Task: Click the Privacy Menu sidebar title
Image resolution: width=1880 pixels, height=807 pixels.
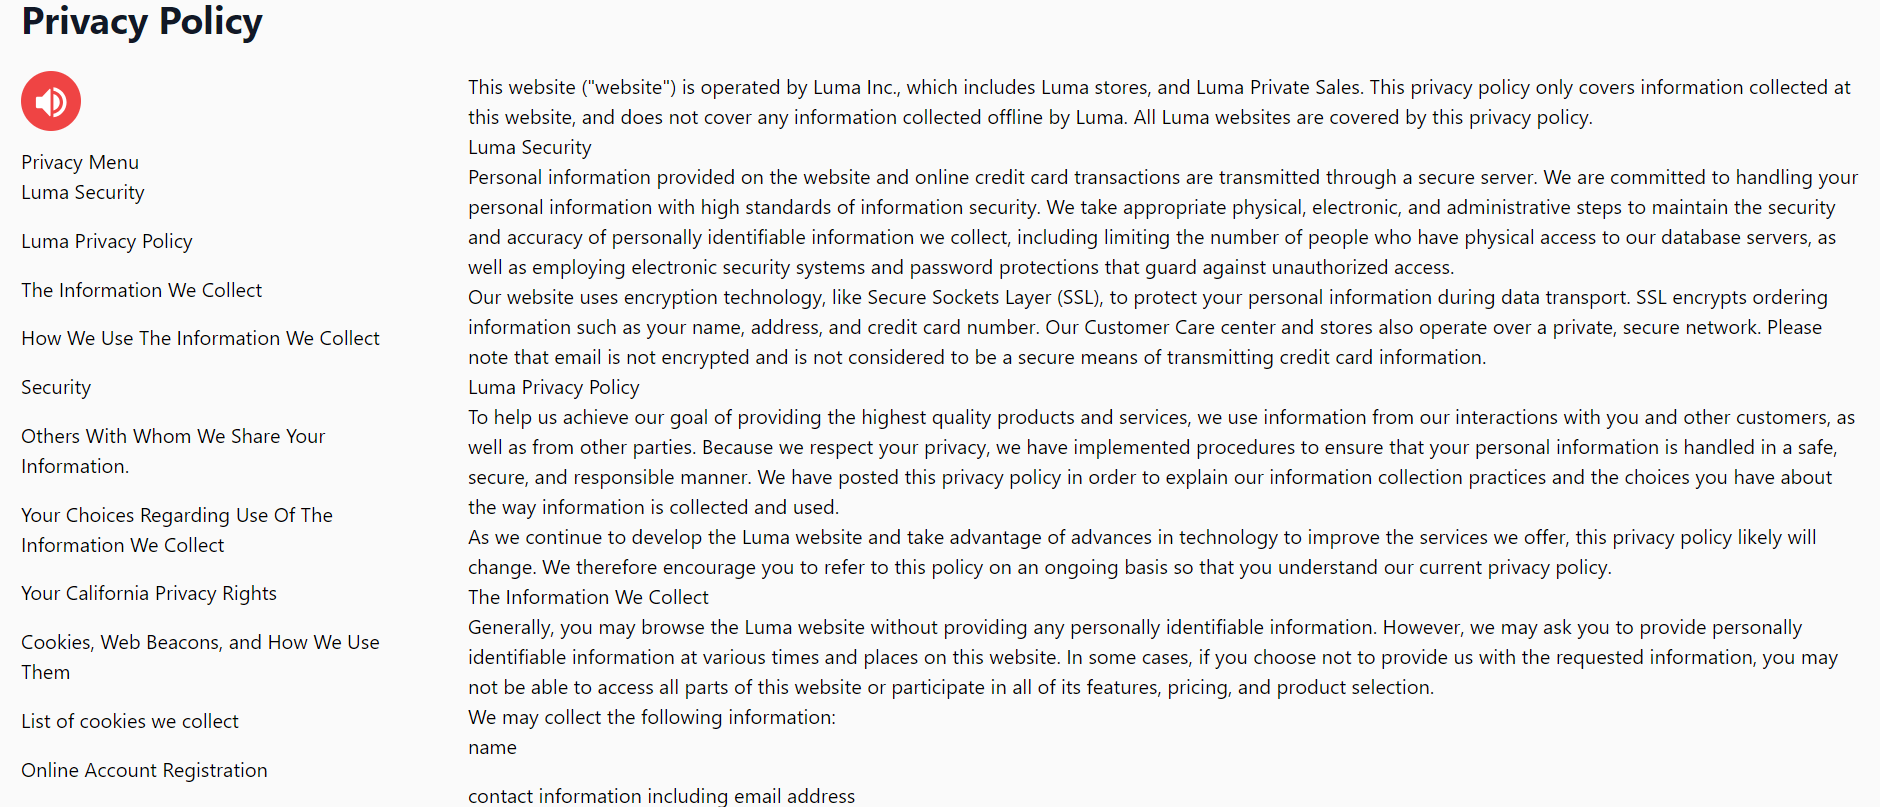Action: (x=80, y=162)
